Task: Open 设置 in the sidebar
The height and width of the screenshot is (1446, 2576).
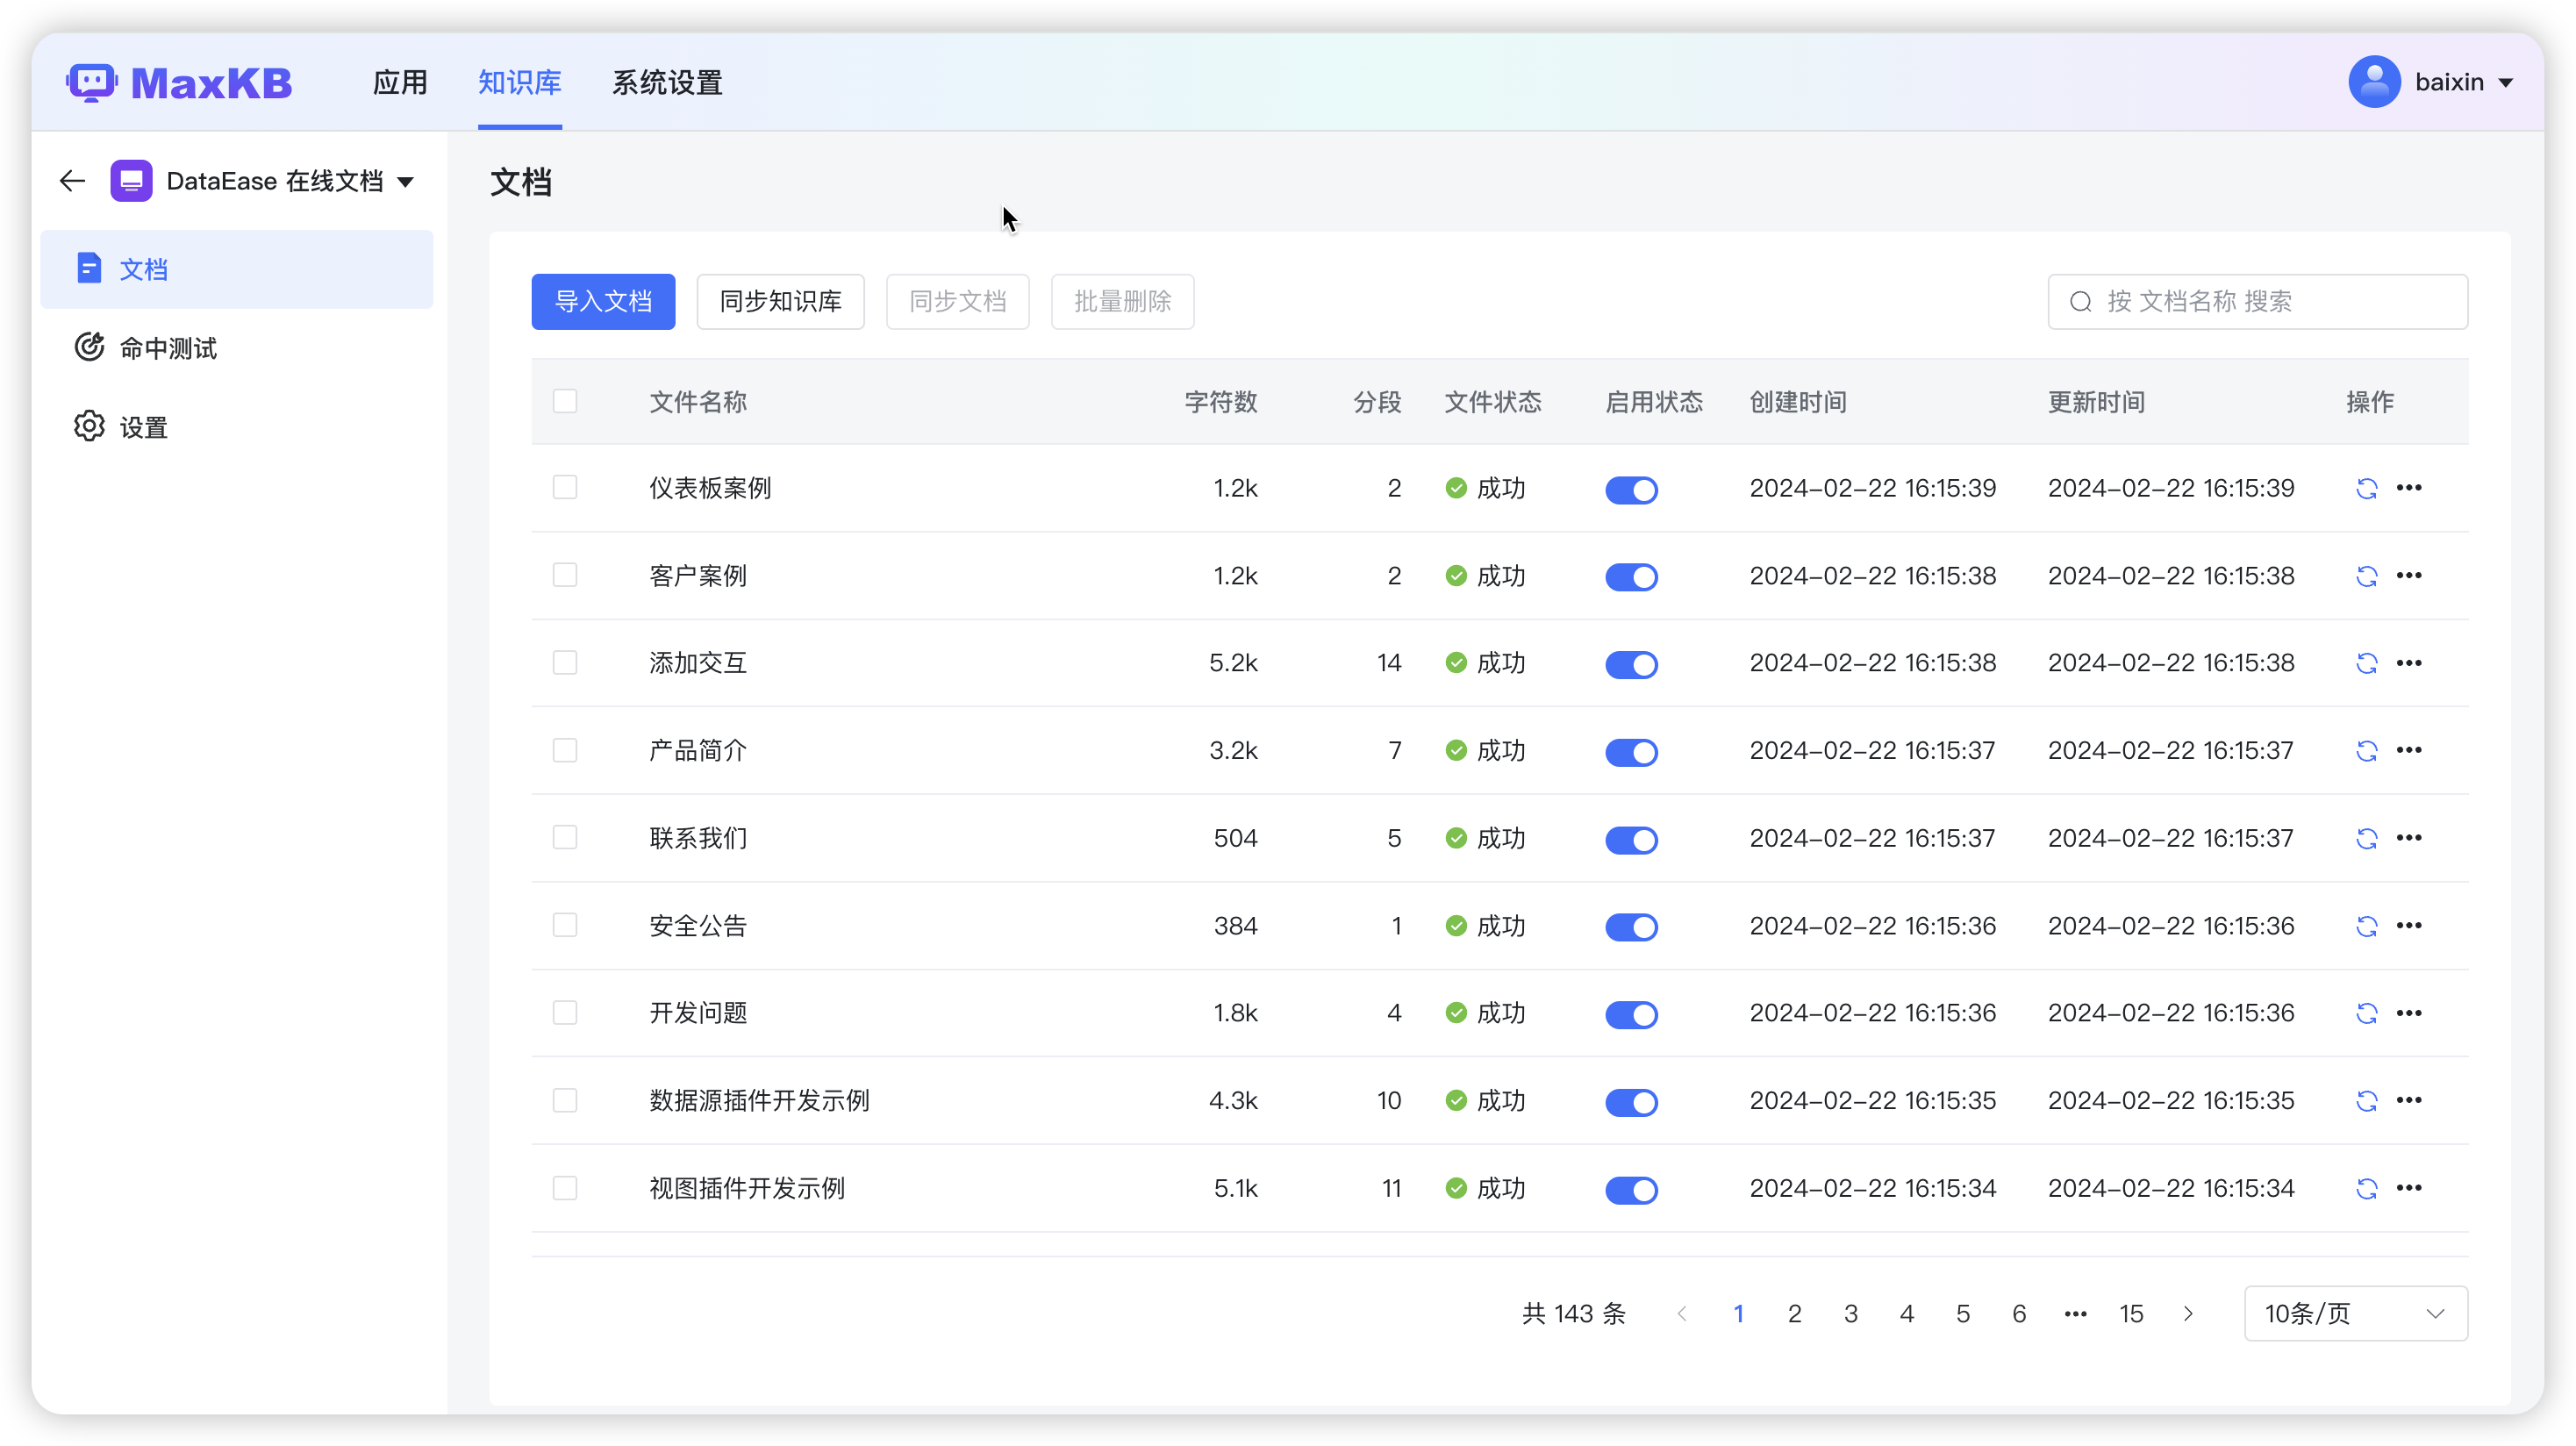Action: (x=143, y=427)
